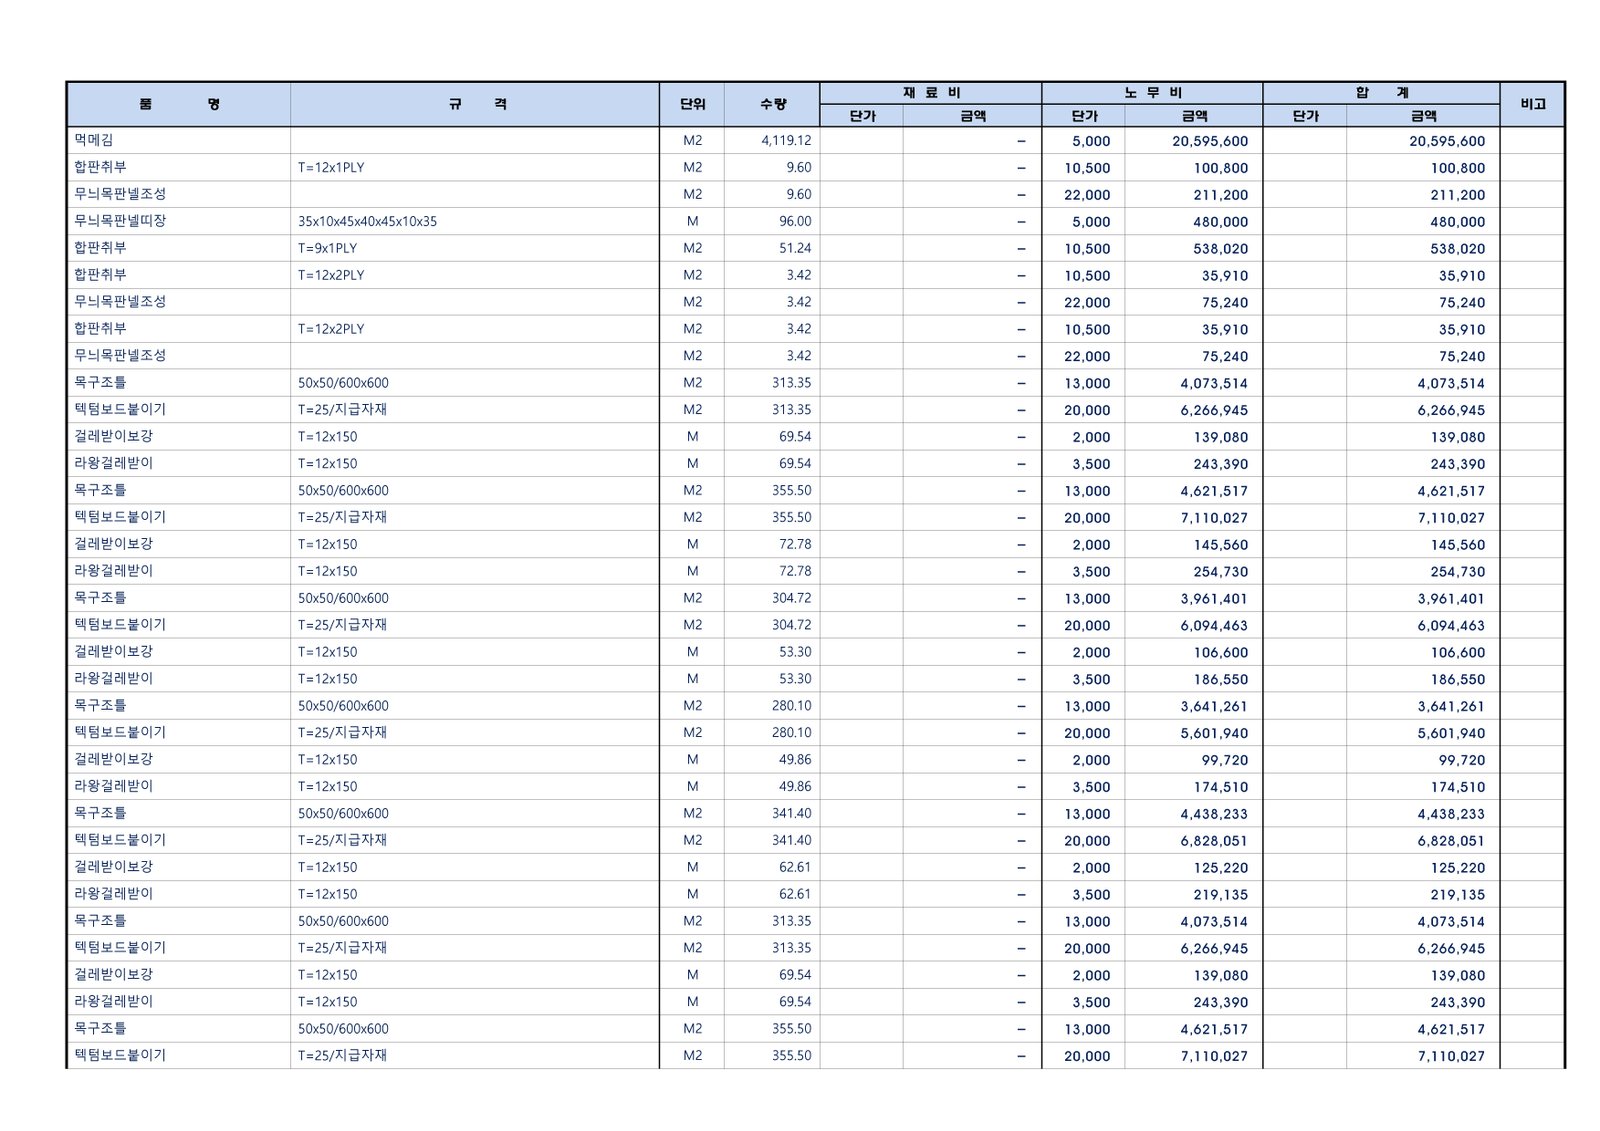Click the 노무비 group header

[1152, 93]
